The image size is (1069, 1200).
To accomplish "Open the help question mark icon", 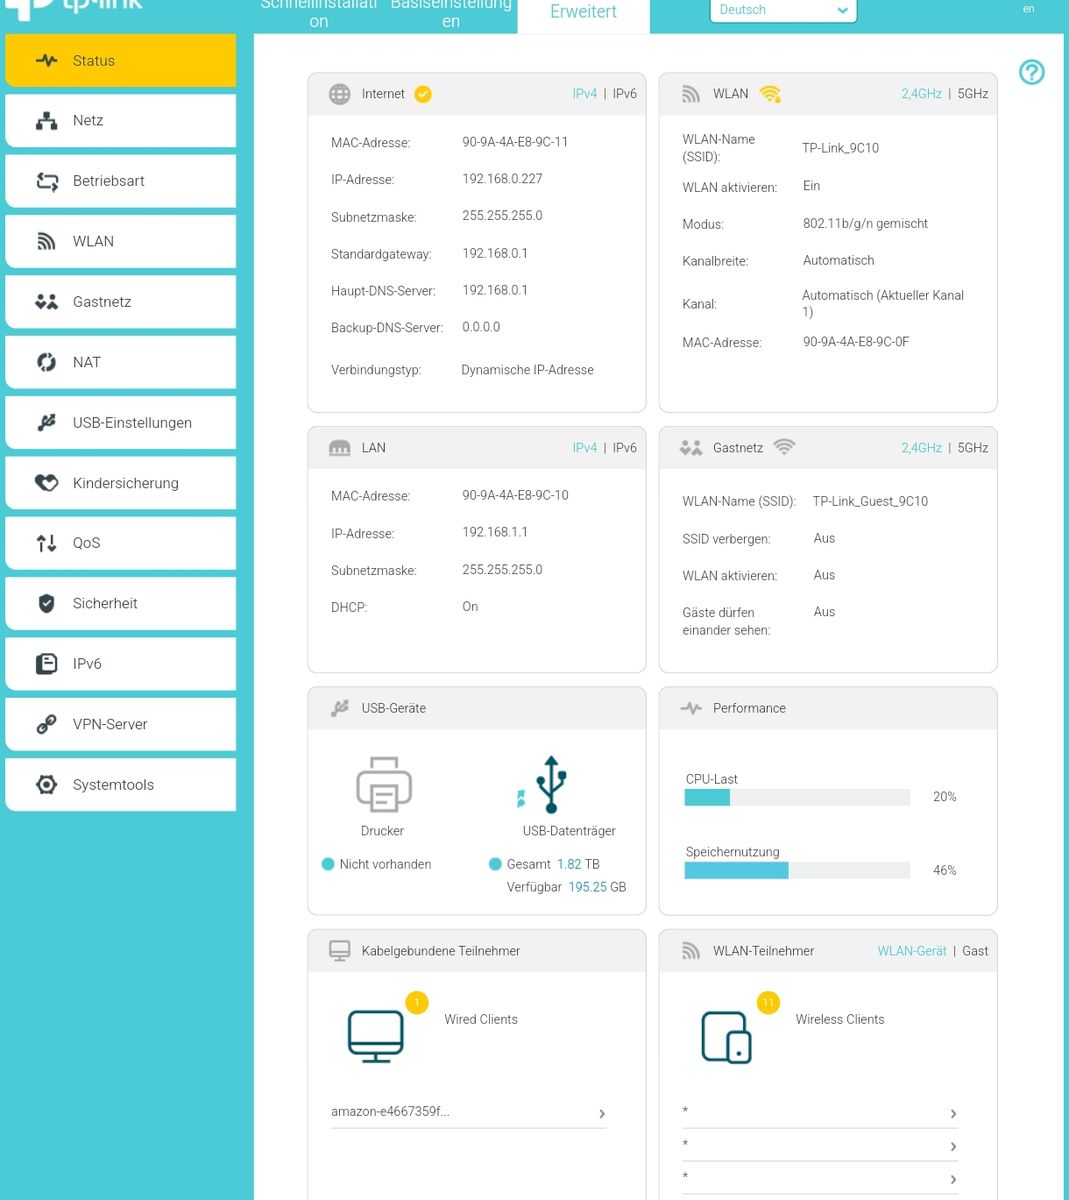I will [x=1031, y=72].
